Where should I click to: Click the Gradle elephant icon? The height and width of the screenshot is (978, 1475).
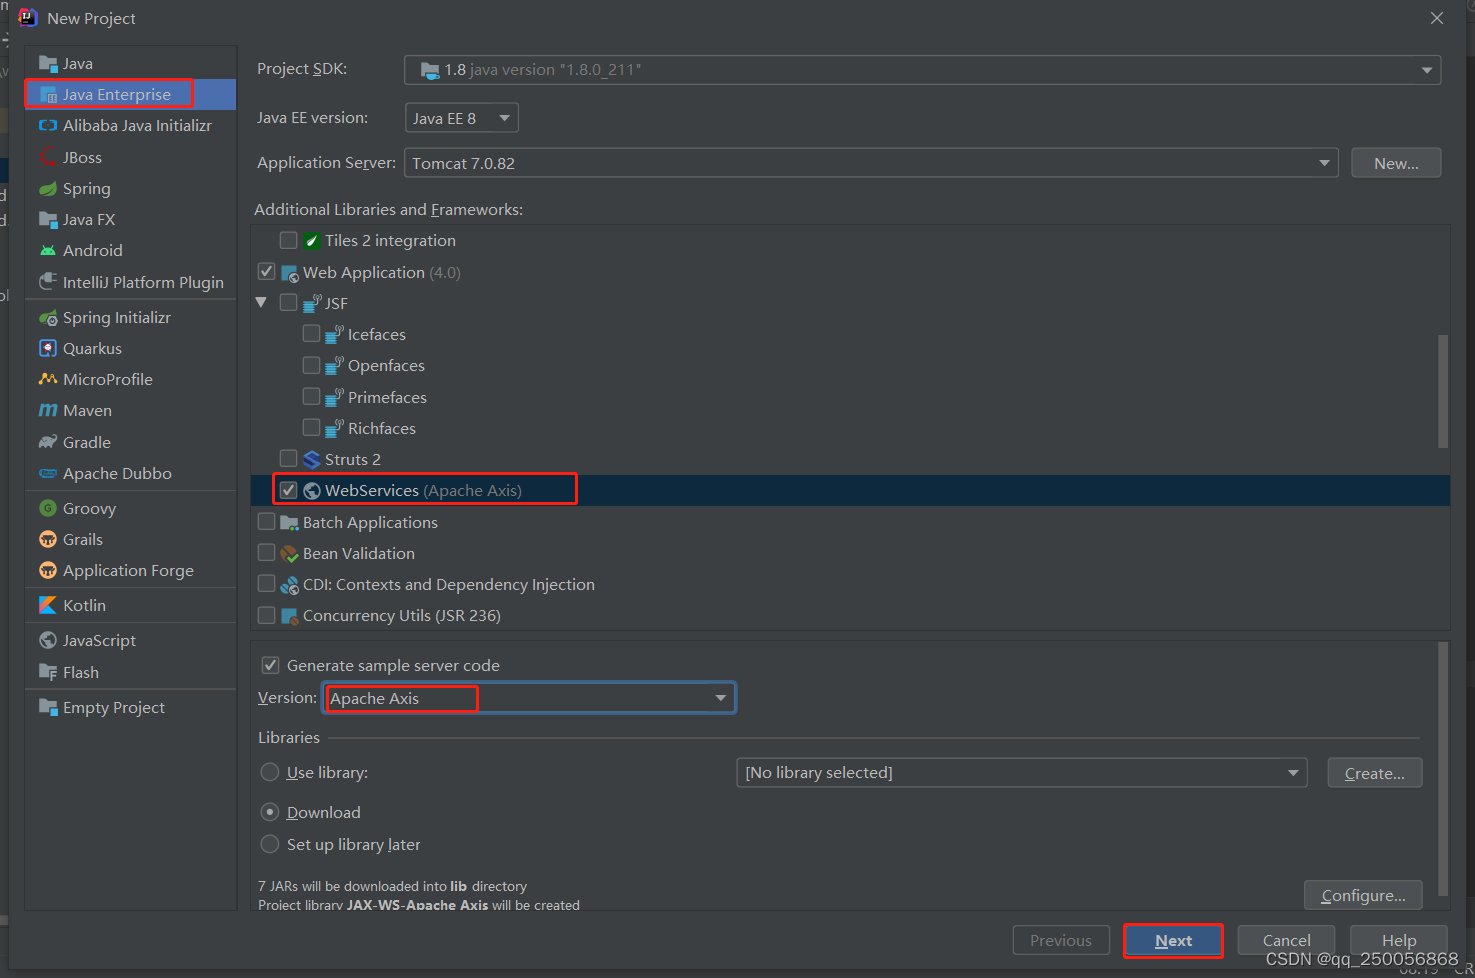coord(48,442)
